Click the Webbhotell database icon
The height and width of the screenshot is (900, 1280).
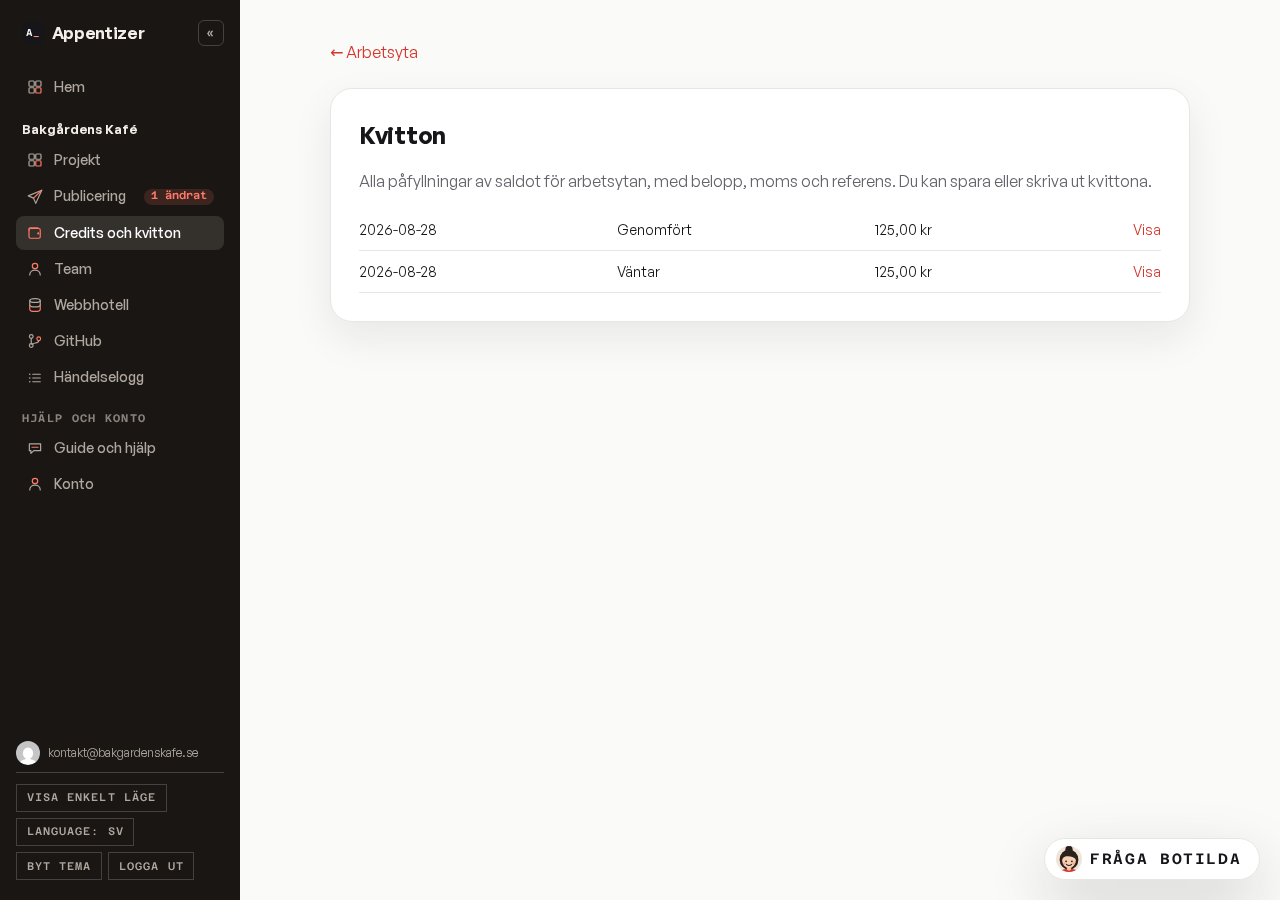(35, 305)
